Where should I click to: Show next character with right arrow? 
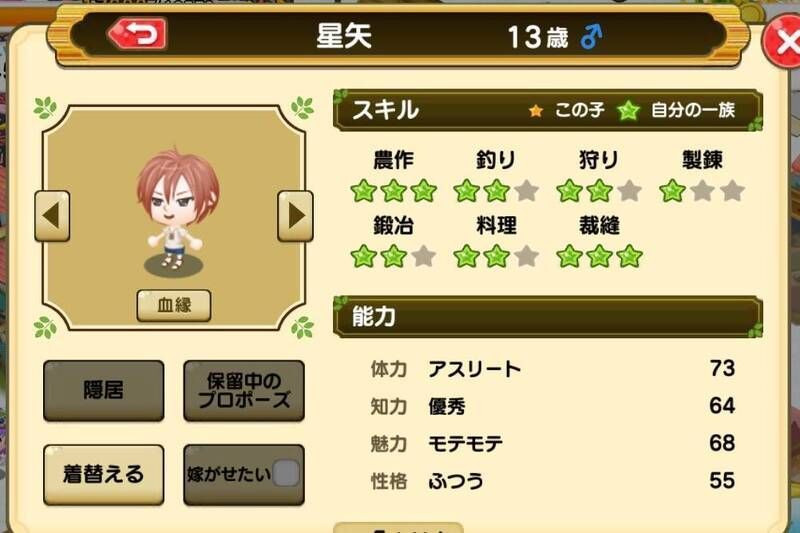[x=295, y=216]
